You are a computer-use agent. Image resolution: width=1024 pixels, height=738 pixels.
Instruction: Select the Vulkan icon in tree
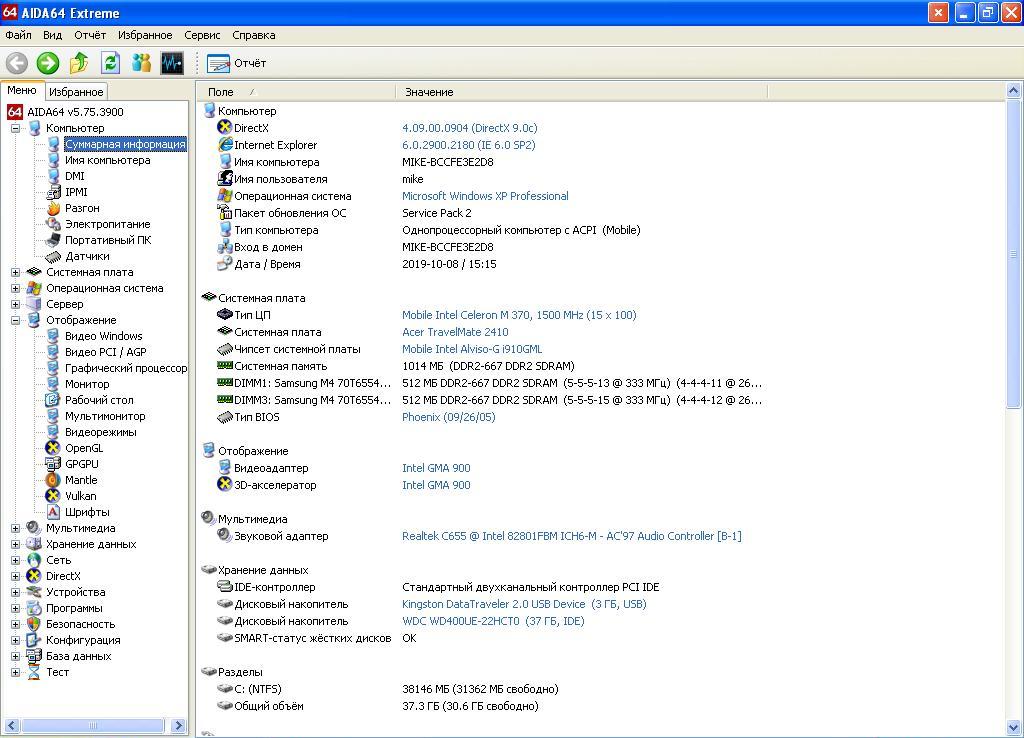pyautogui.click(x=54, y=496)
